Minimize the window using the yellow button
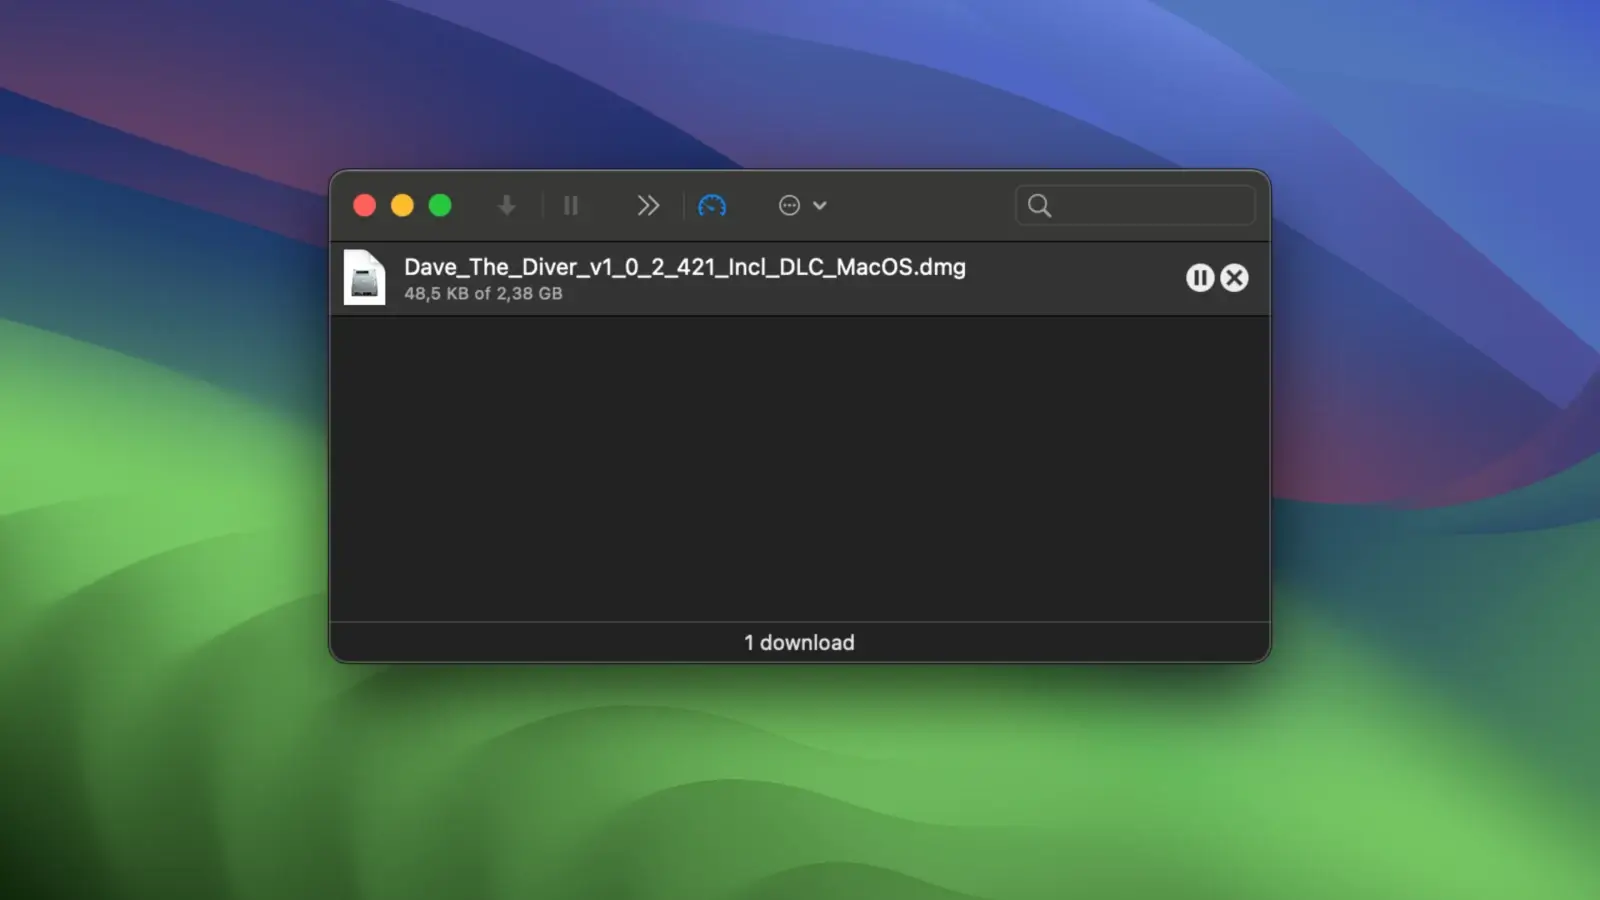 click(402, 206)
